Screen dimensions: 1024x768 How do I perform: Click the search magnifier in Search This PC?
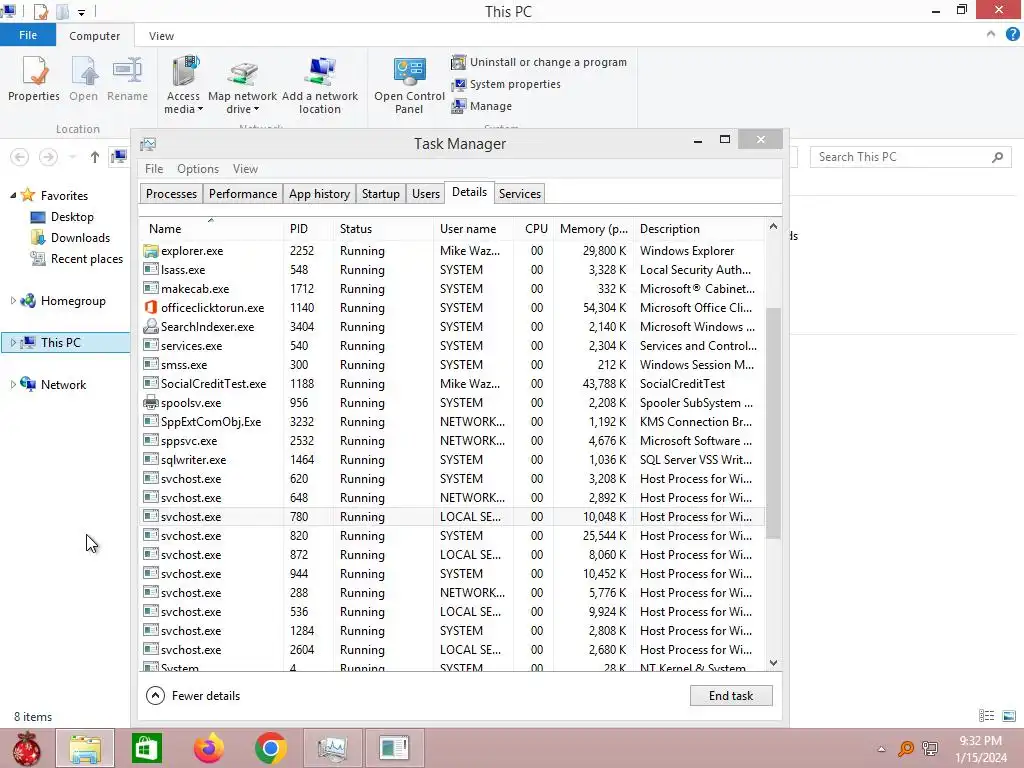coord(997,157)
